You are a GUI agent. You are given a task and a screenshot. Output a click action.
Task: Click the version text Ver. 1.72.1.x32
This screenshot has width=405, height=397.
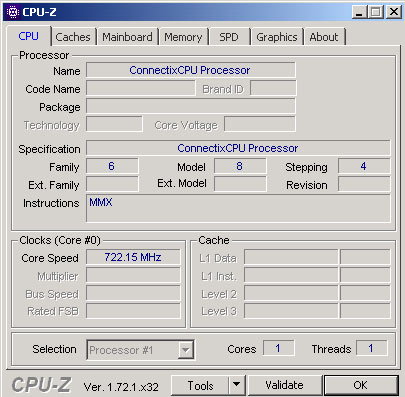121,387
